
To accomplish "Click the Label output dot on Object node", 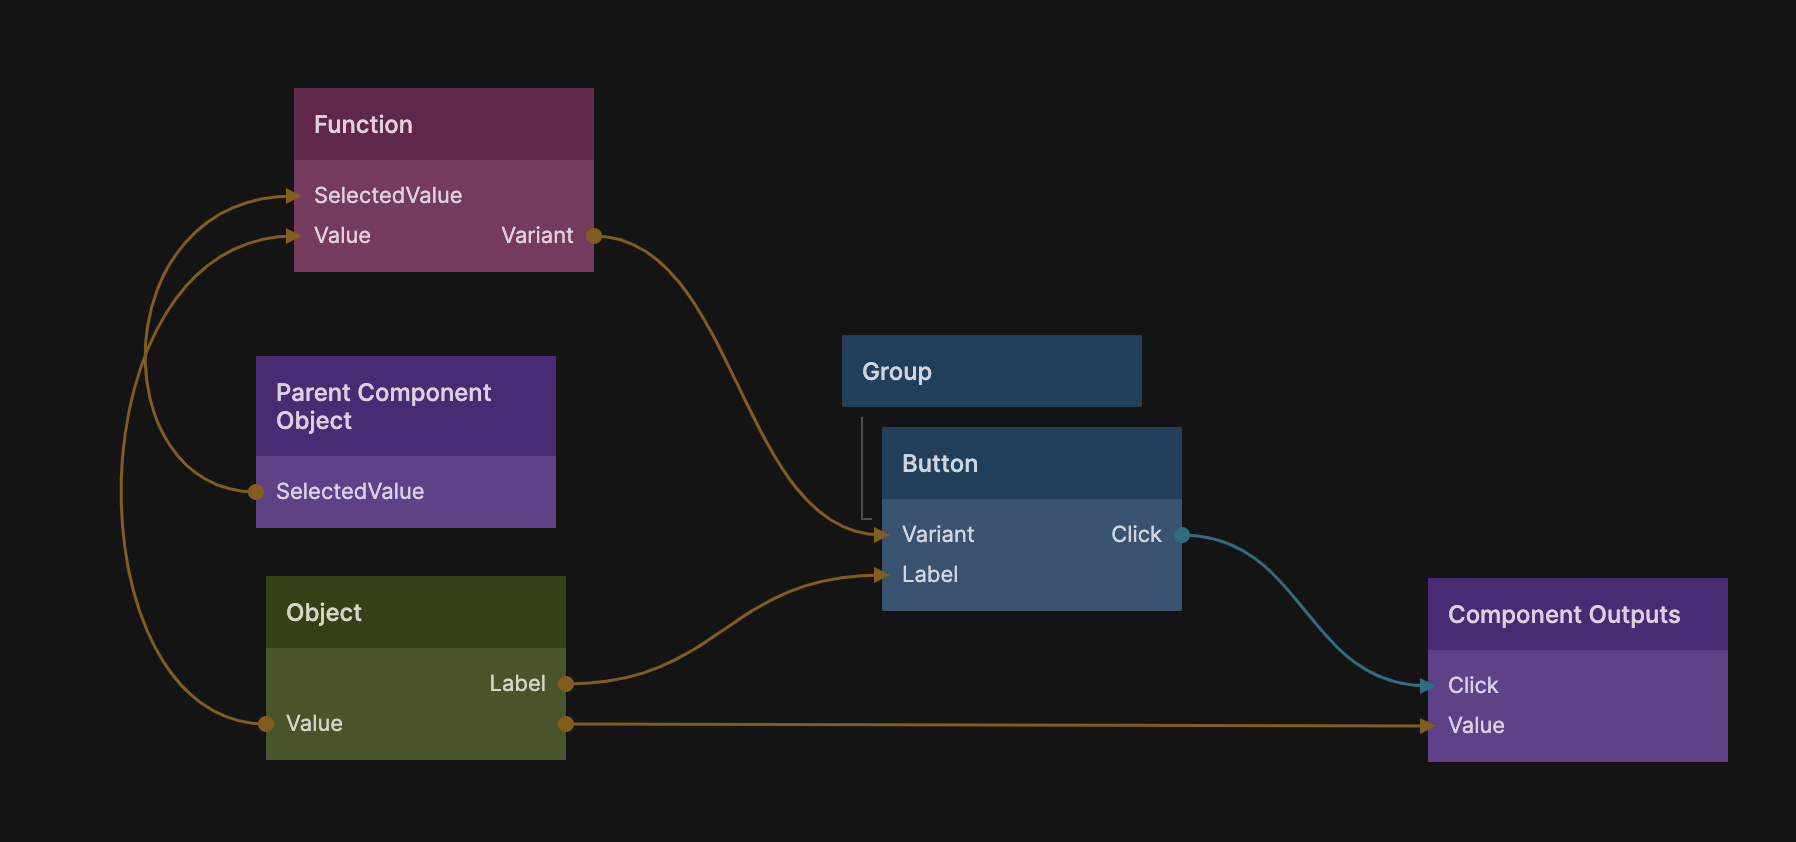I will click(566, 684).
